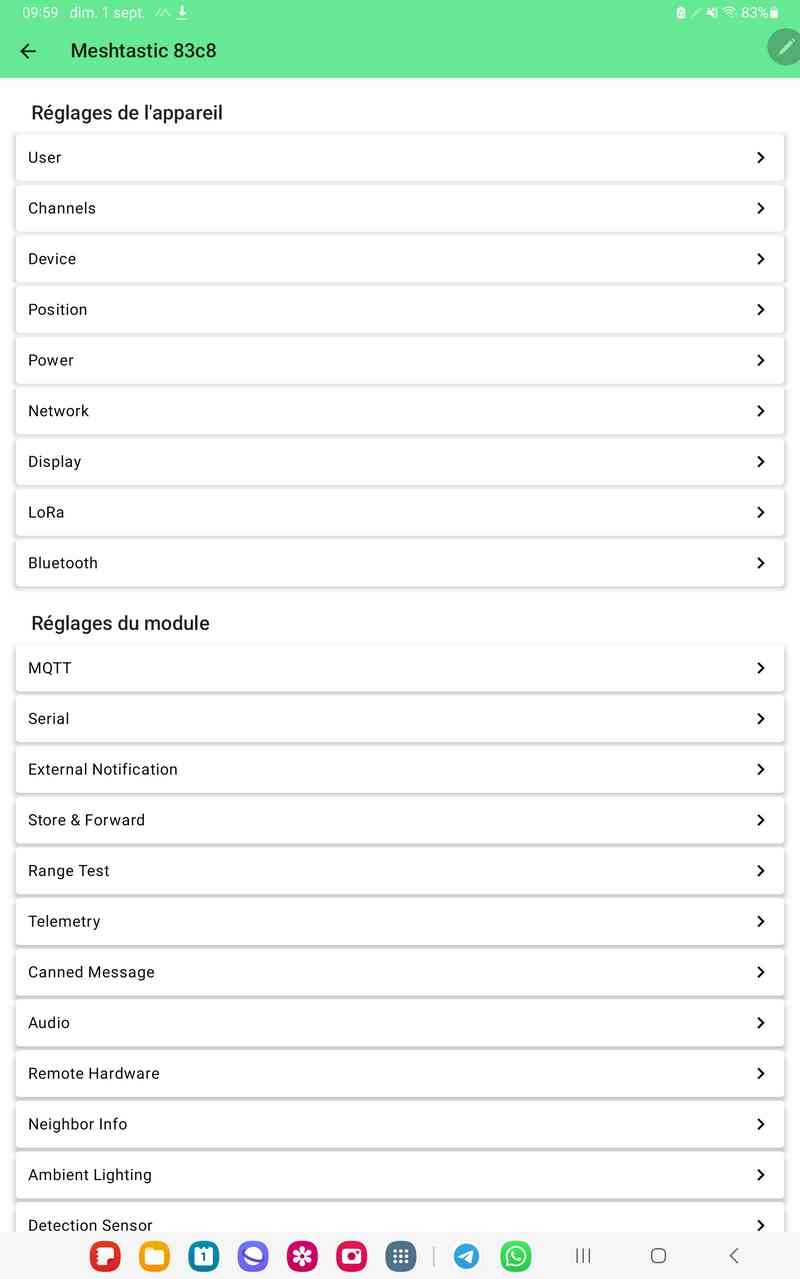Expand the LoRa chevron arrow
The image size is (800, 1279).
pyautogui.click(x=761, y=512)
